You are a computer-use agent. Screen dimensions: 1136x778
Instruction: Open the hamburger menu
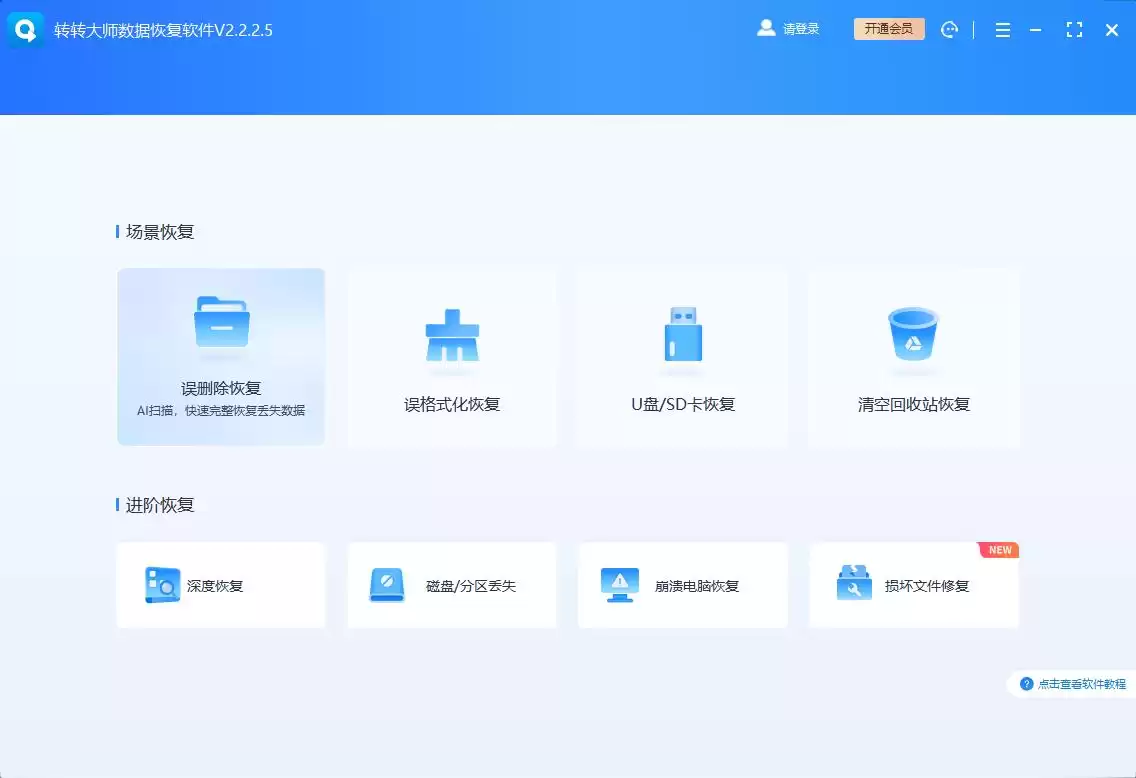tap(1002, 29)
